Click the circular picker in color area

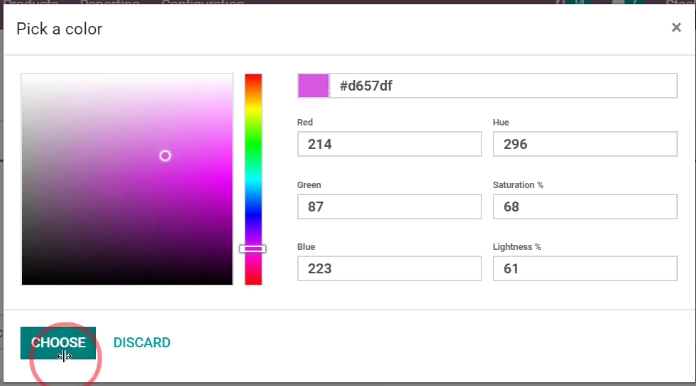pyautogui.click(x=165, y=156)
